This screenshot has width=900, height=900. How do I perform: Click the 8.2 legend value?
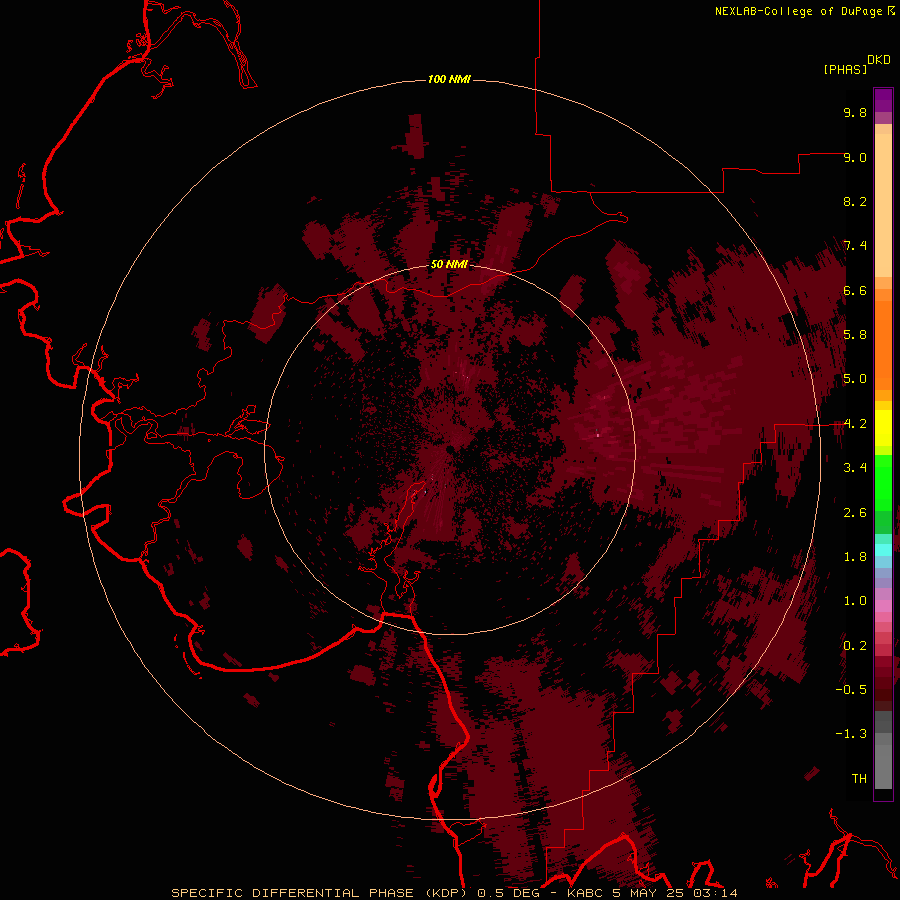855,201
